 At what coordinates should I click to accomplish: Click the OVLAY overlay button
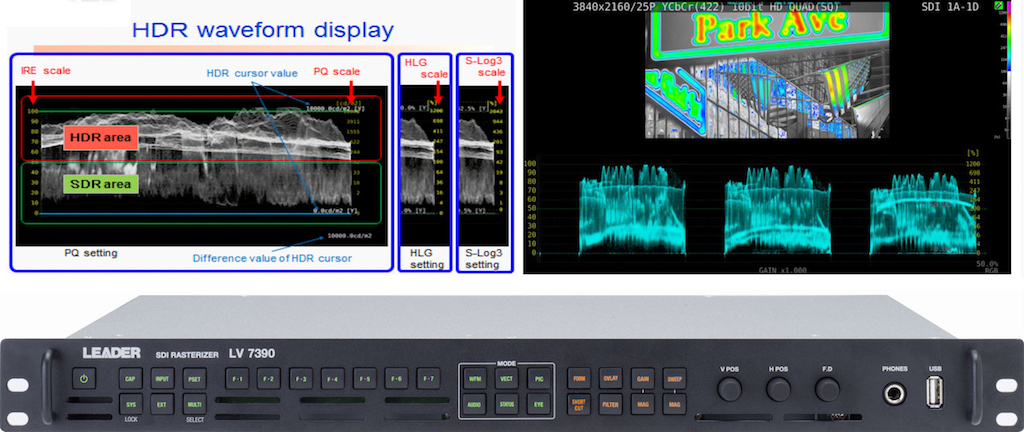[x=611, y=378]
